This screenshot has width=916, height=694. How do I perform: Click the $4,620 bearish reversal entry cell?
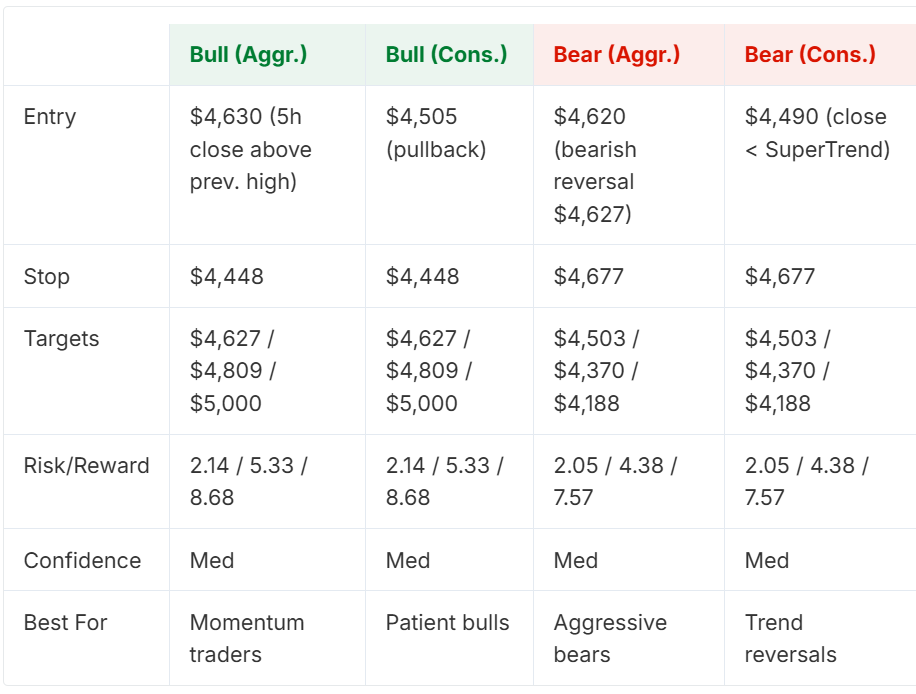(x=629, y=165)
